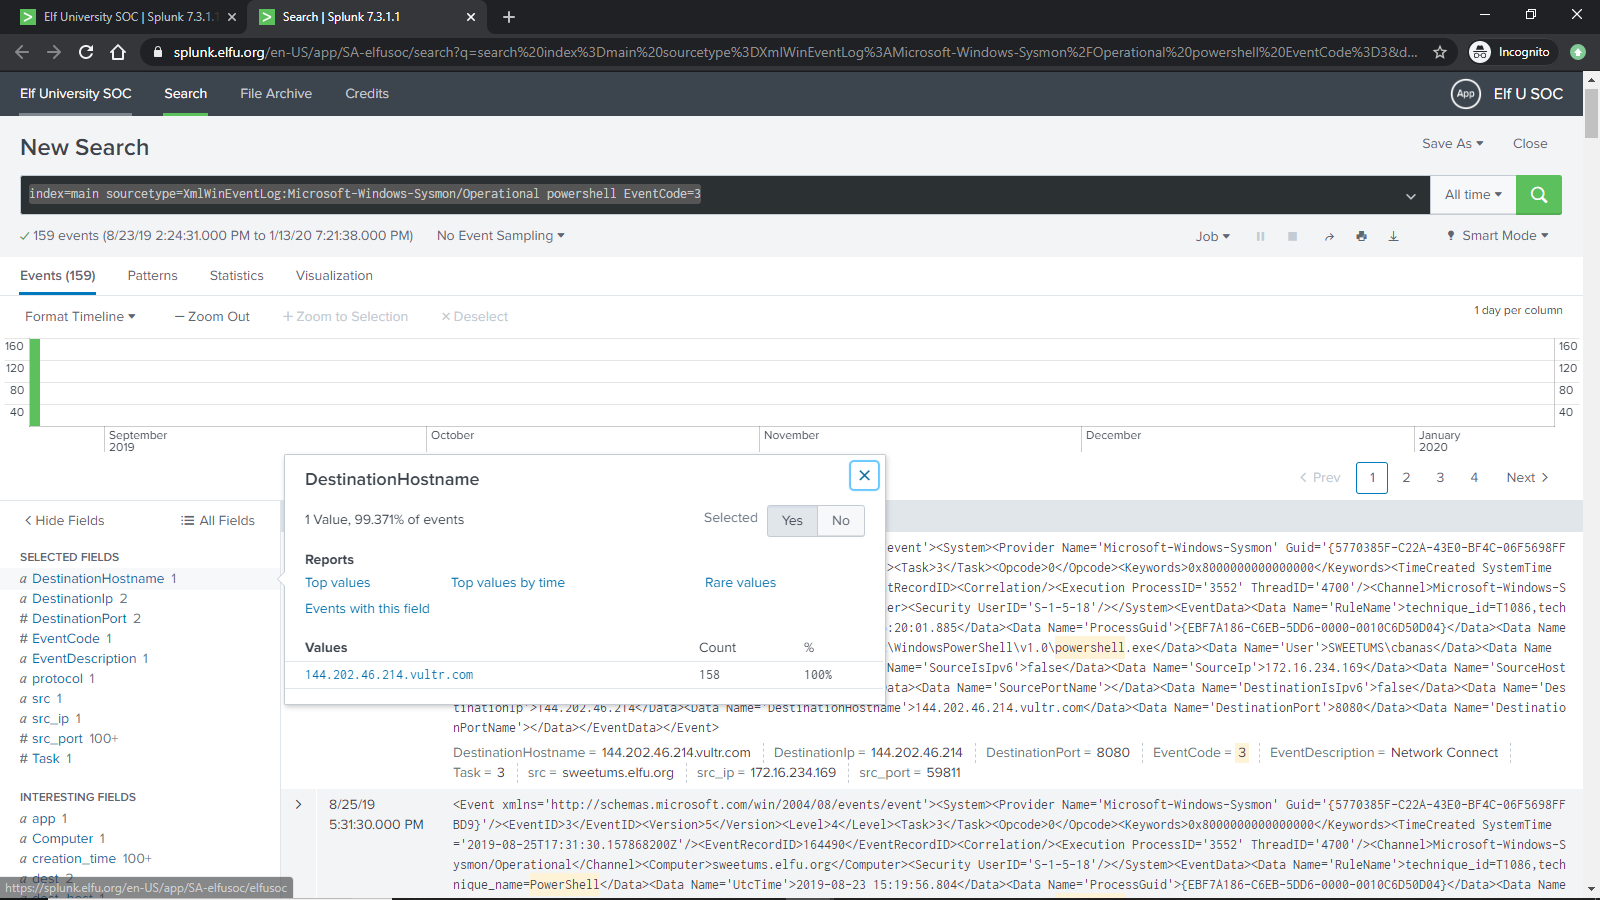The image size is (1600, 900).
Task: Stop the search job
Action: click(1292, 237)
